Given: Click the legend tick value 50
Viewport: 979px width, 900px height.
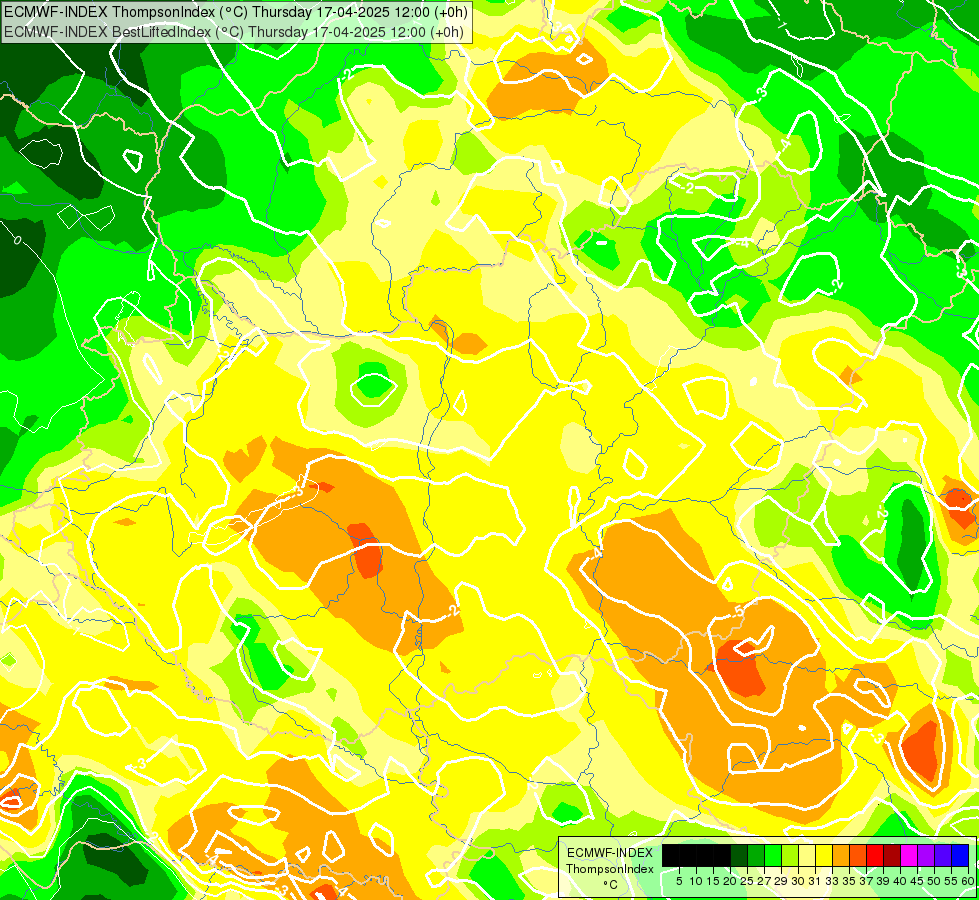Looking at the screenshot, I should tap(934, 881).
